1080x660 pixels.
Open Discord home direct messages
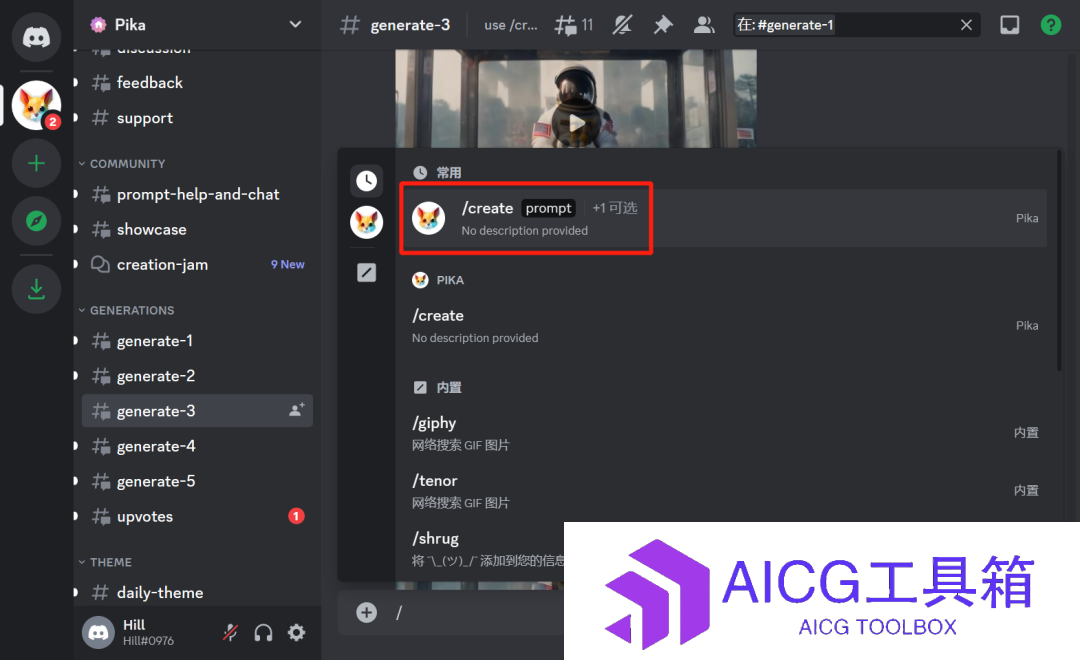tap(36, 37)
